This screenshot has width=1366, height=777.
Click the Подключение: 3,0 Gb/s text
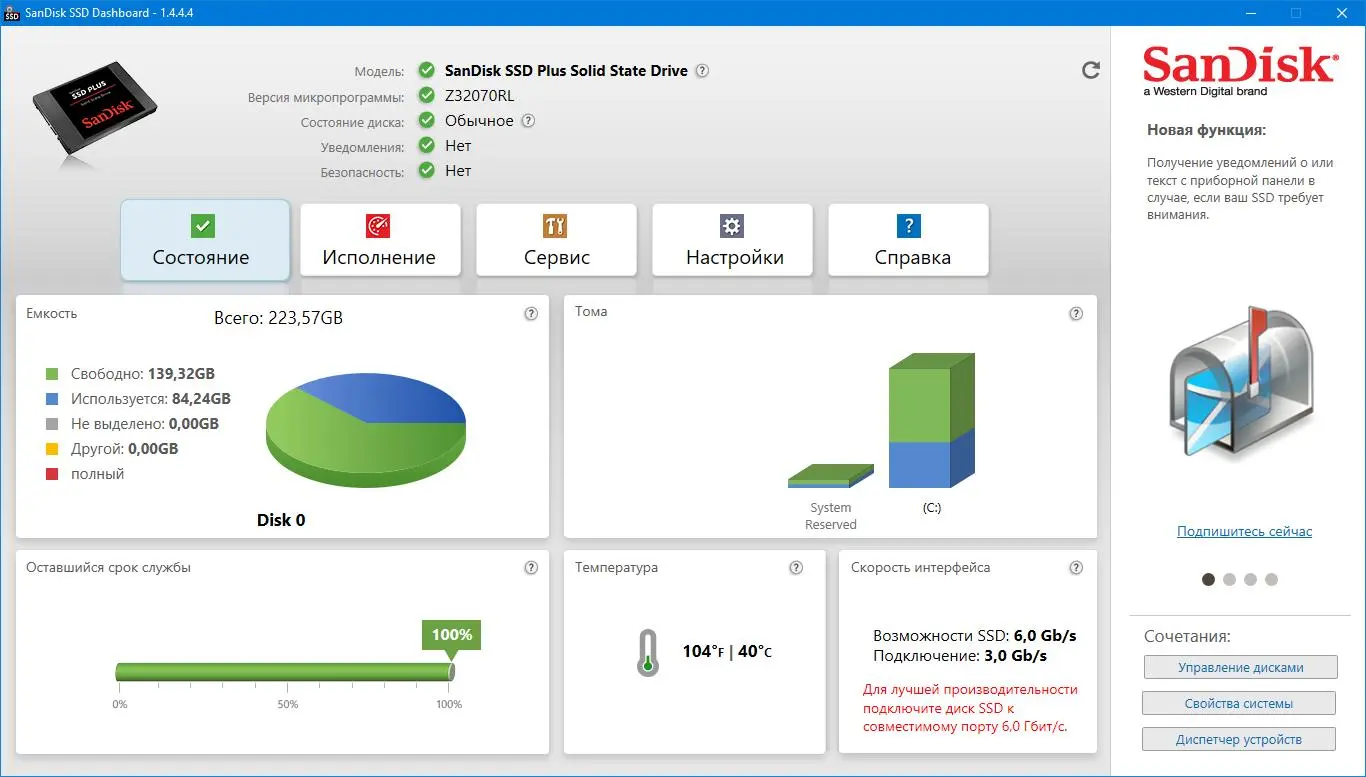[x=960, y=656]
